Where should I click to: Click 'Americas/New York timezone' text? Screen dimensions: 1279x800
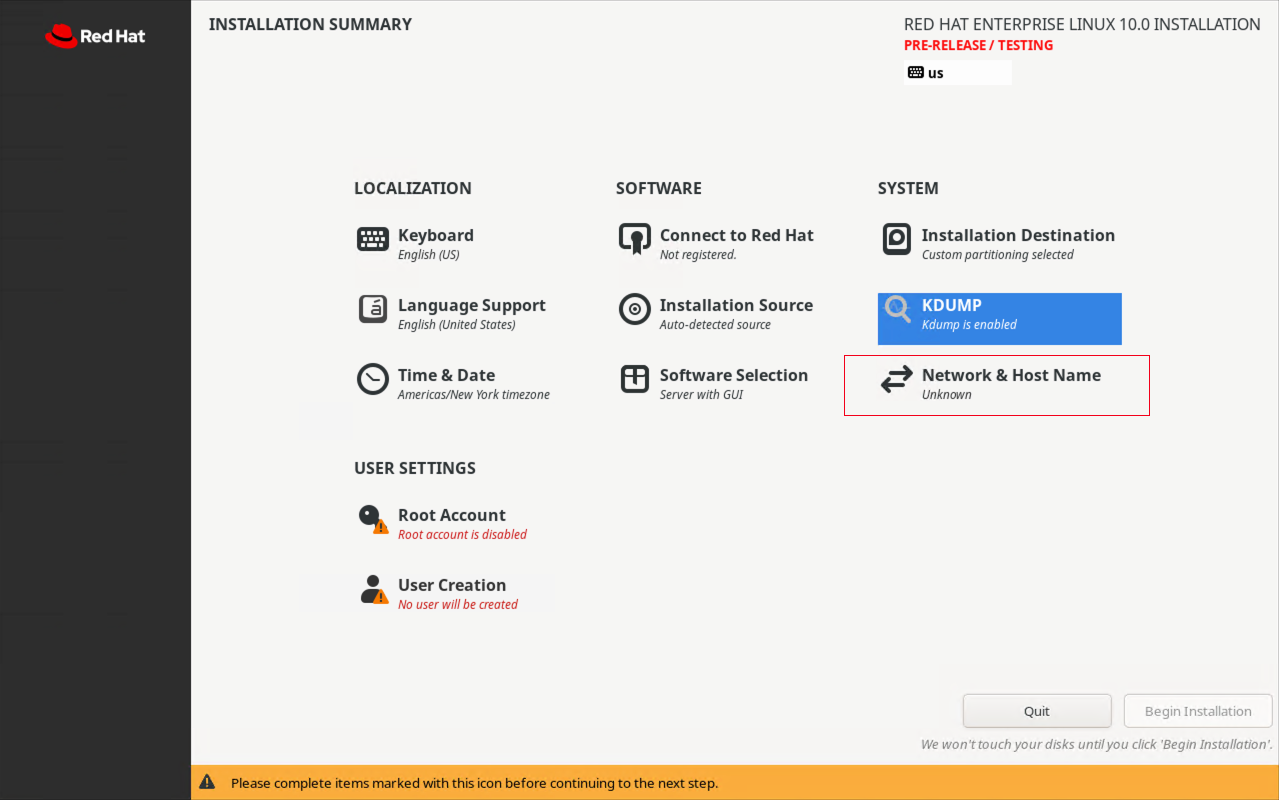(474, 395)
